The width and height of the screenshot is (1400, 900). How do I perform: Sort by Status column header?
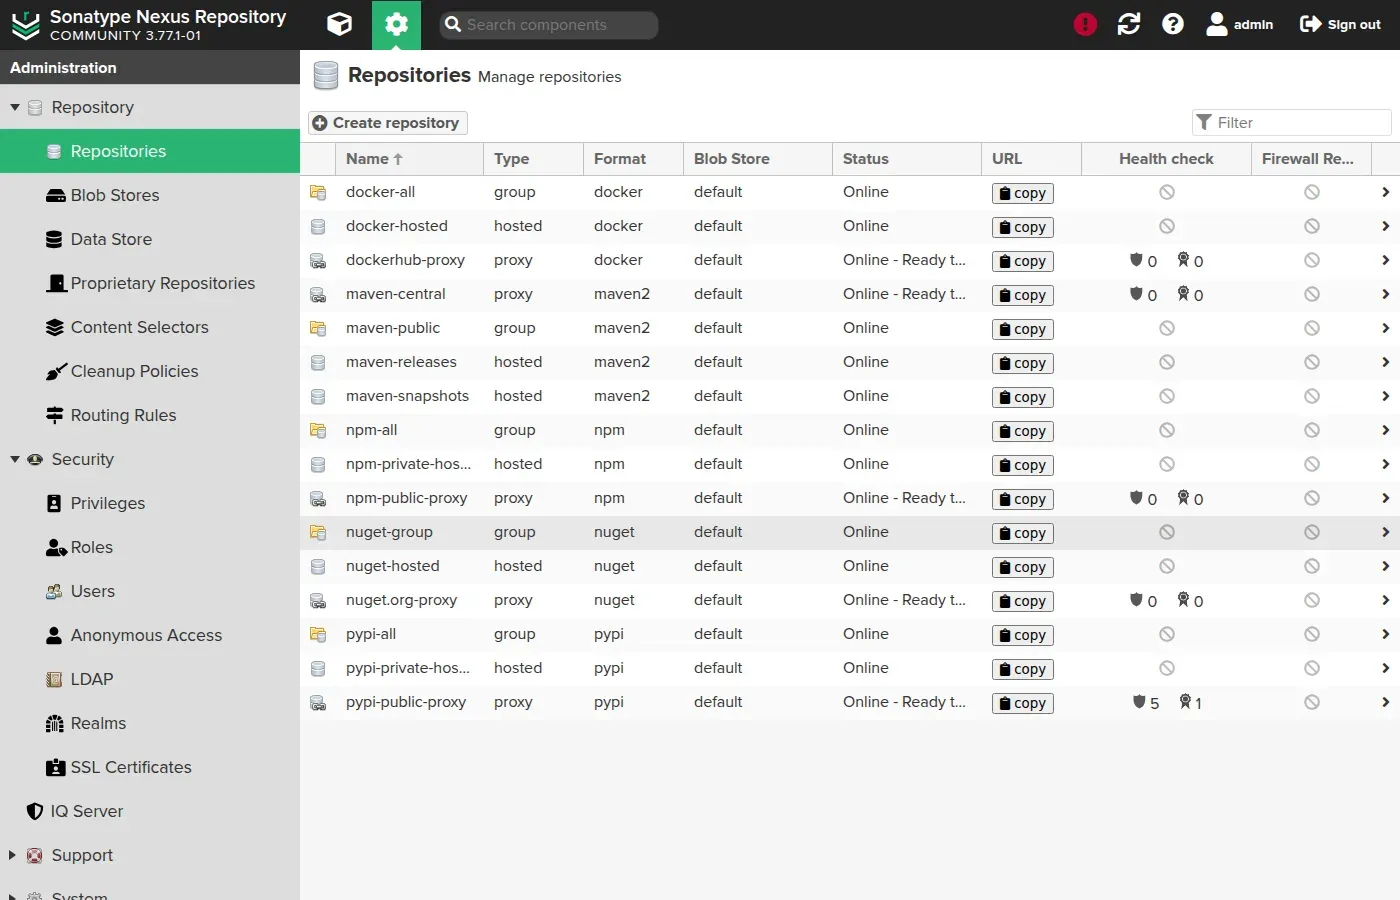(x=906, y=159)
